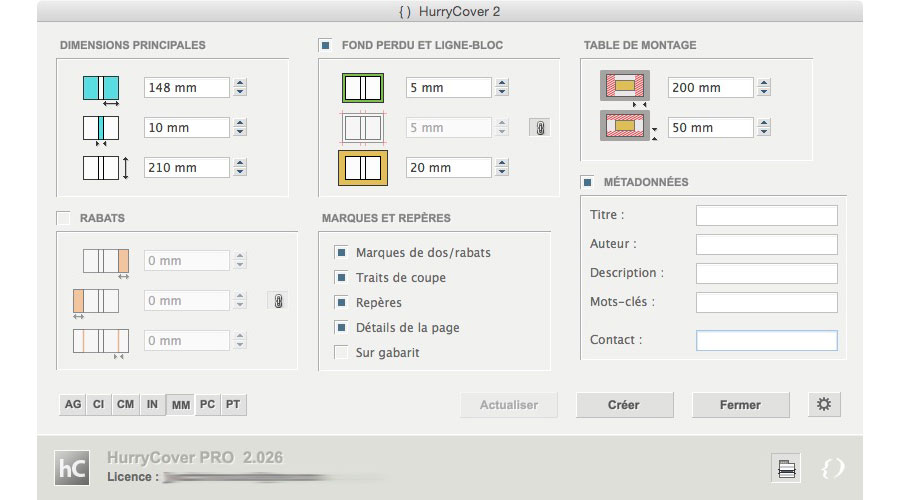900x500 pixels.
Task: Uncheck Traits de coupe
Action: (341, 277)
